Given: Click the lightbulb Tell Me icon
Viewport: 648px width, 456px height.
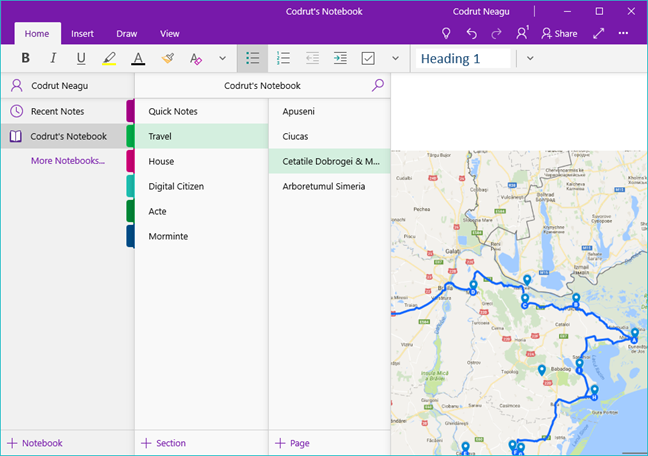Looking at the screenshot, I should tap(446, 33).
